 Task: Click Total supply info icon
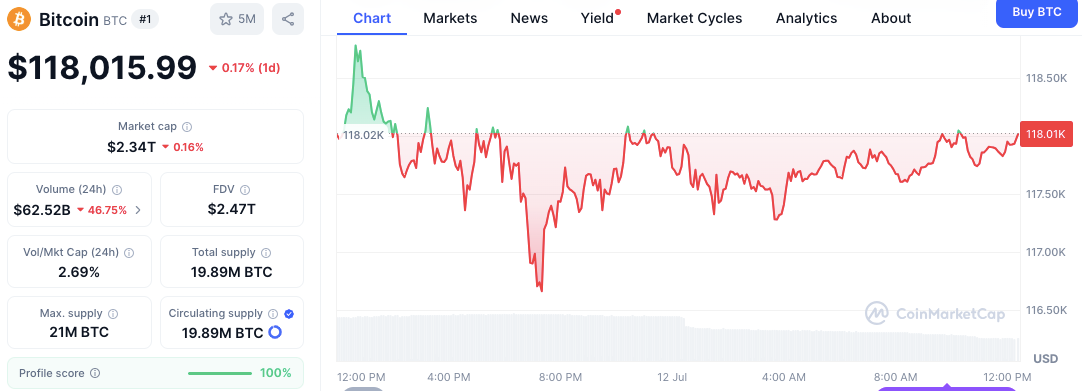click(266, 253)
